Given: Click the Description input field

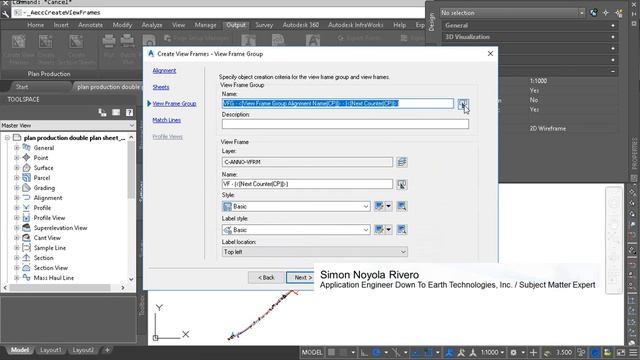Looking at the screenshot, I should pyautogui.click(x=345, y=124).
